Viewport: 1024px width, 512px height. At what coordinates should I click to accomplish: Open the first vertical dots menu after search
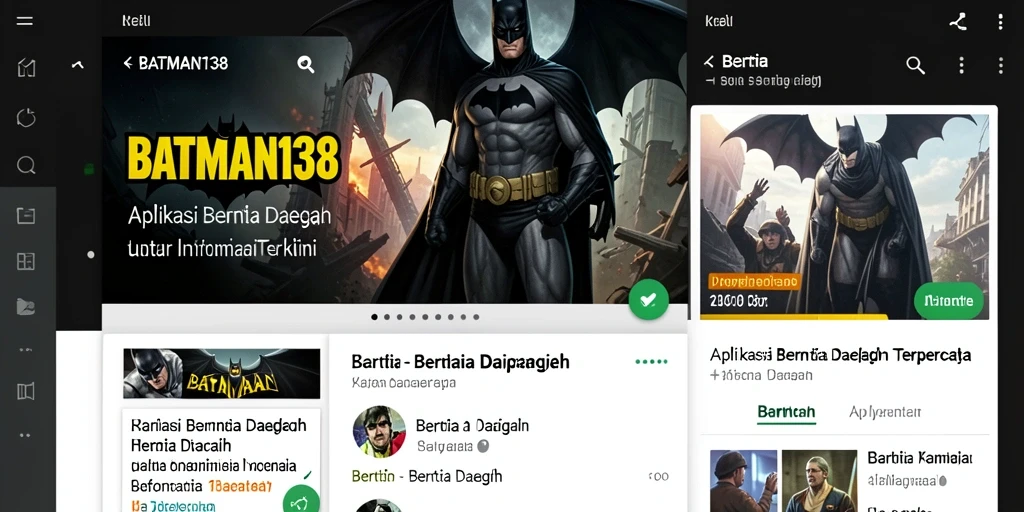tap(961, 65)
